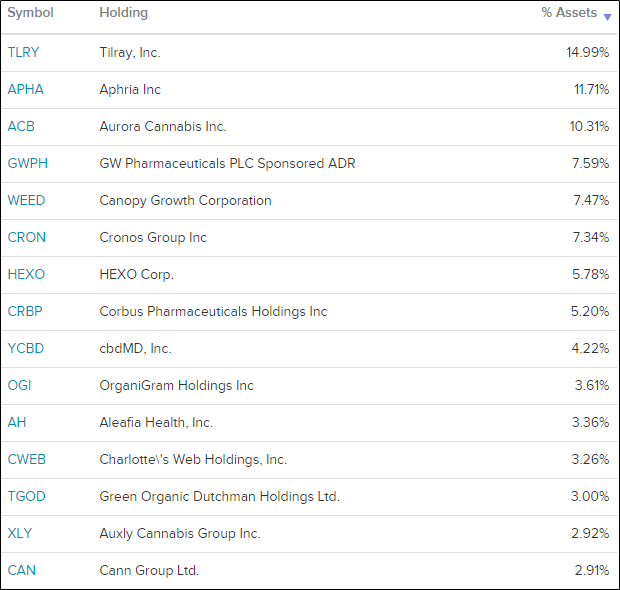620x590 pixels.
Task: Open the HEXO ticker link
Action: point(26,274)
